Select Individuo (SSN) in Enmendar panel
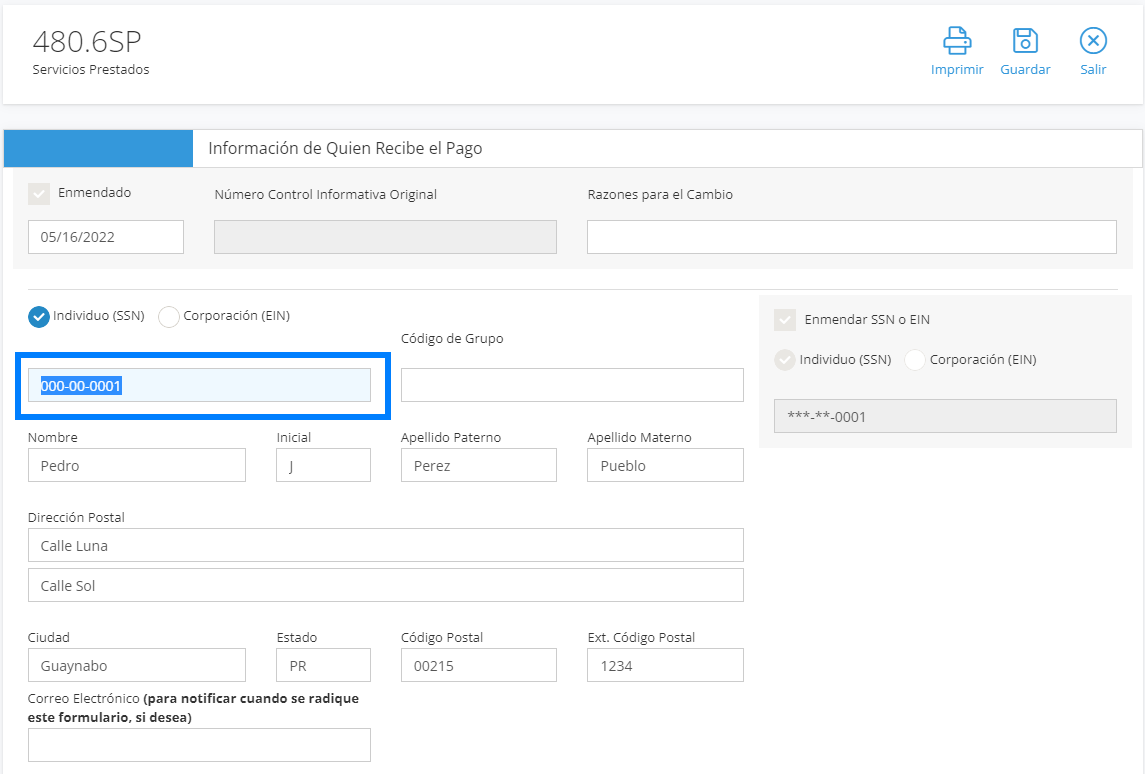The height and width of the screenshot is (774, 1145). pos(785,360)
